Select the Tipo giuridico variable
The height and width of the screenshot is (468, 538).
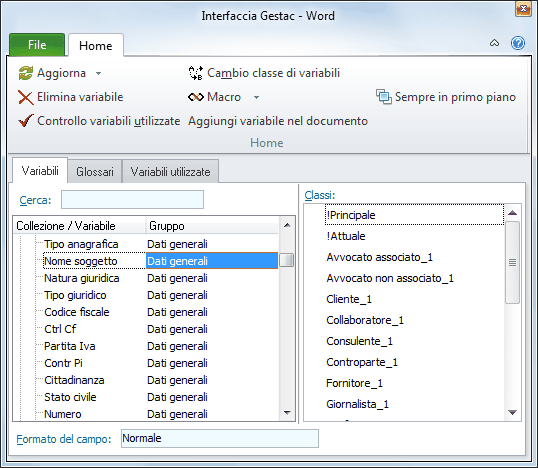(75, 295)
